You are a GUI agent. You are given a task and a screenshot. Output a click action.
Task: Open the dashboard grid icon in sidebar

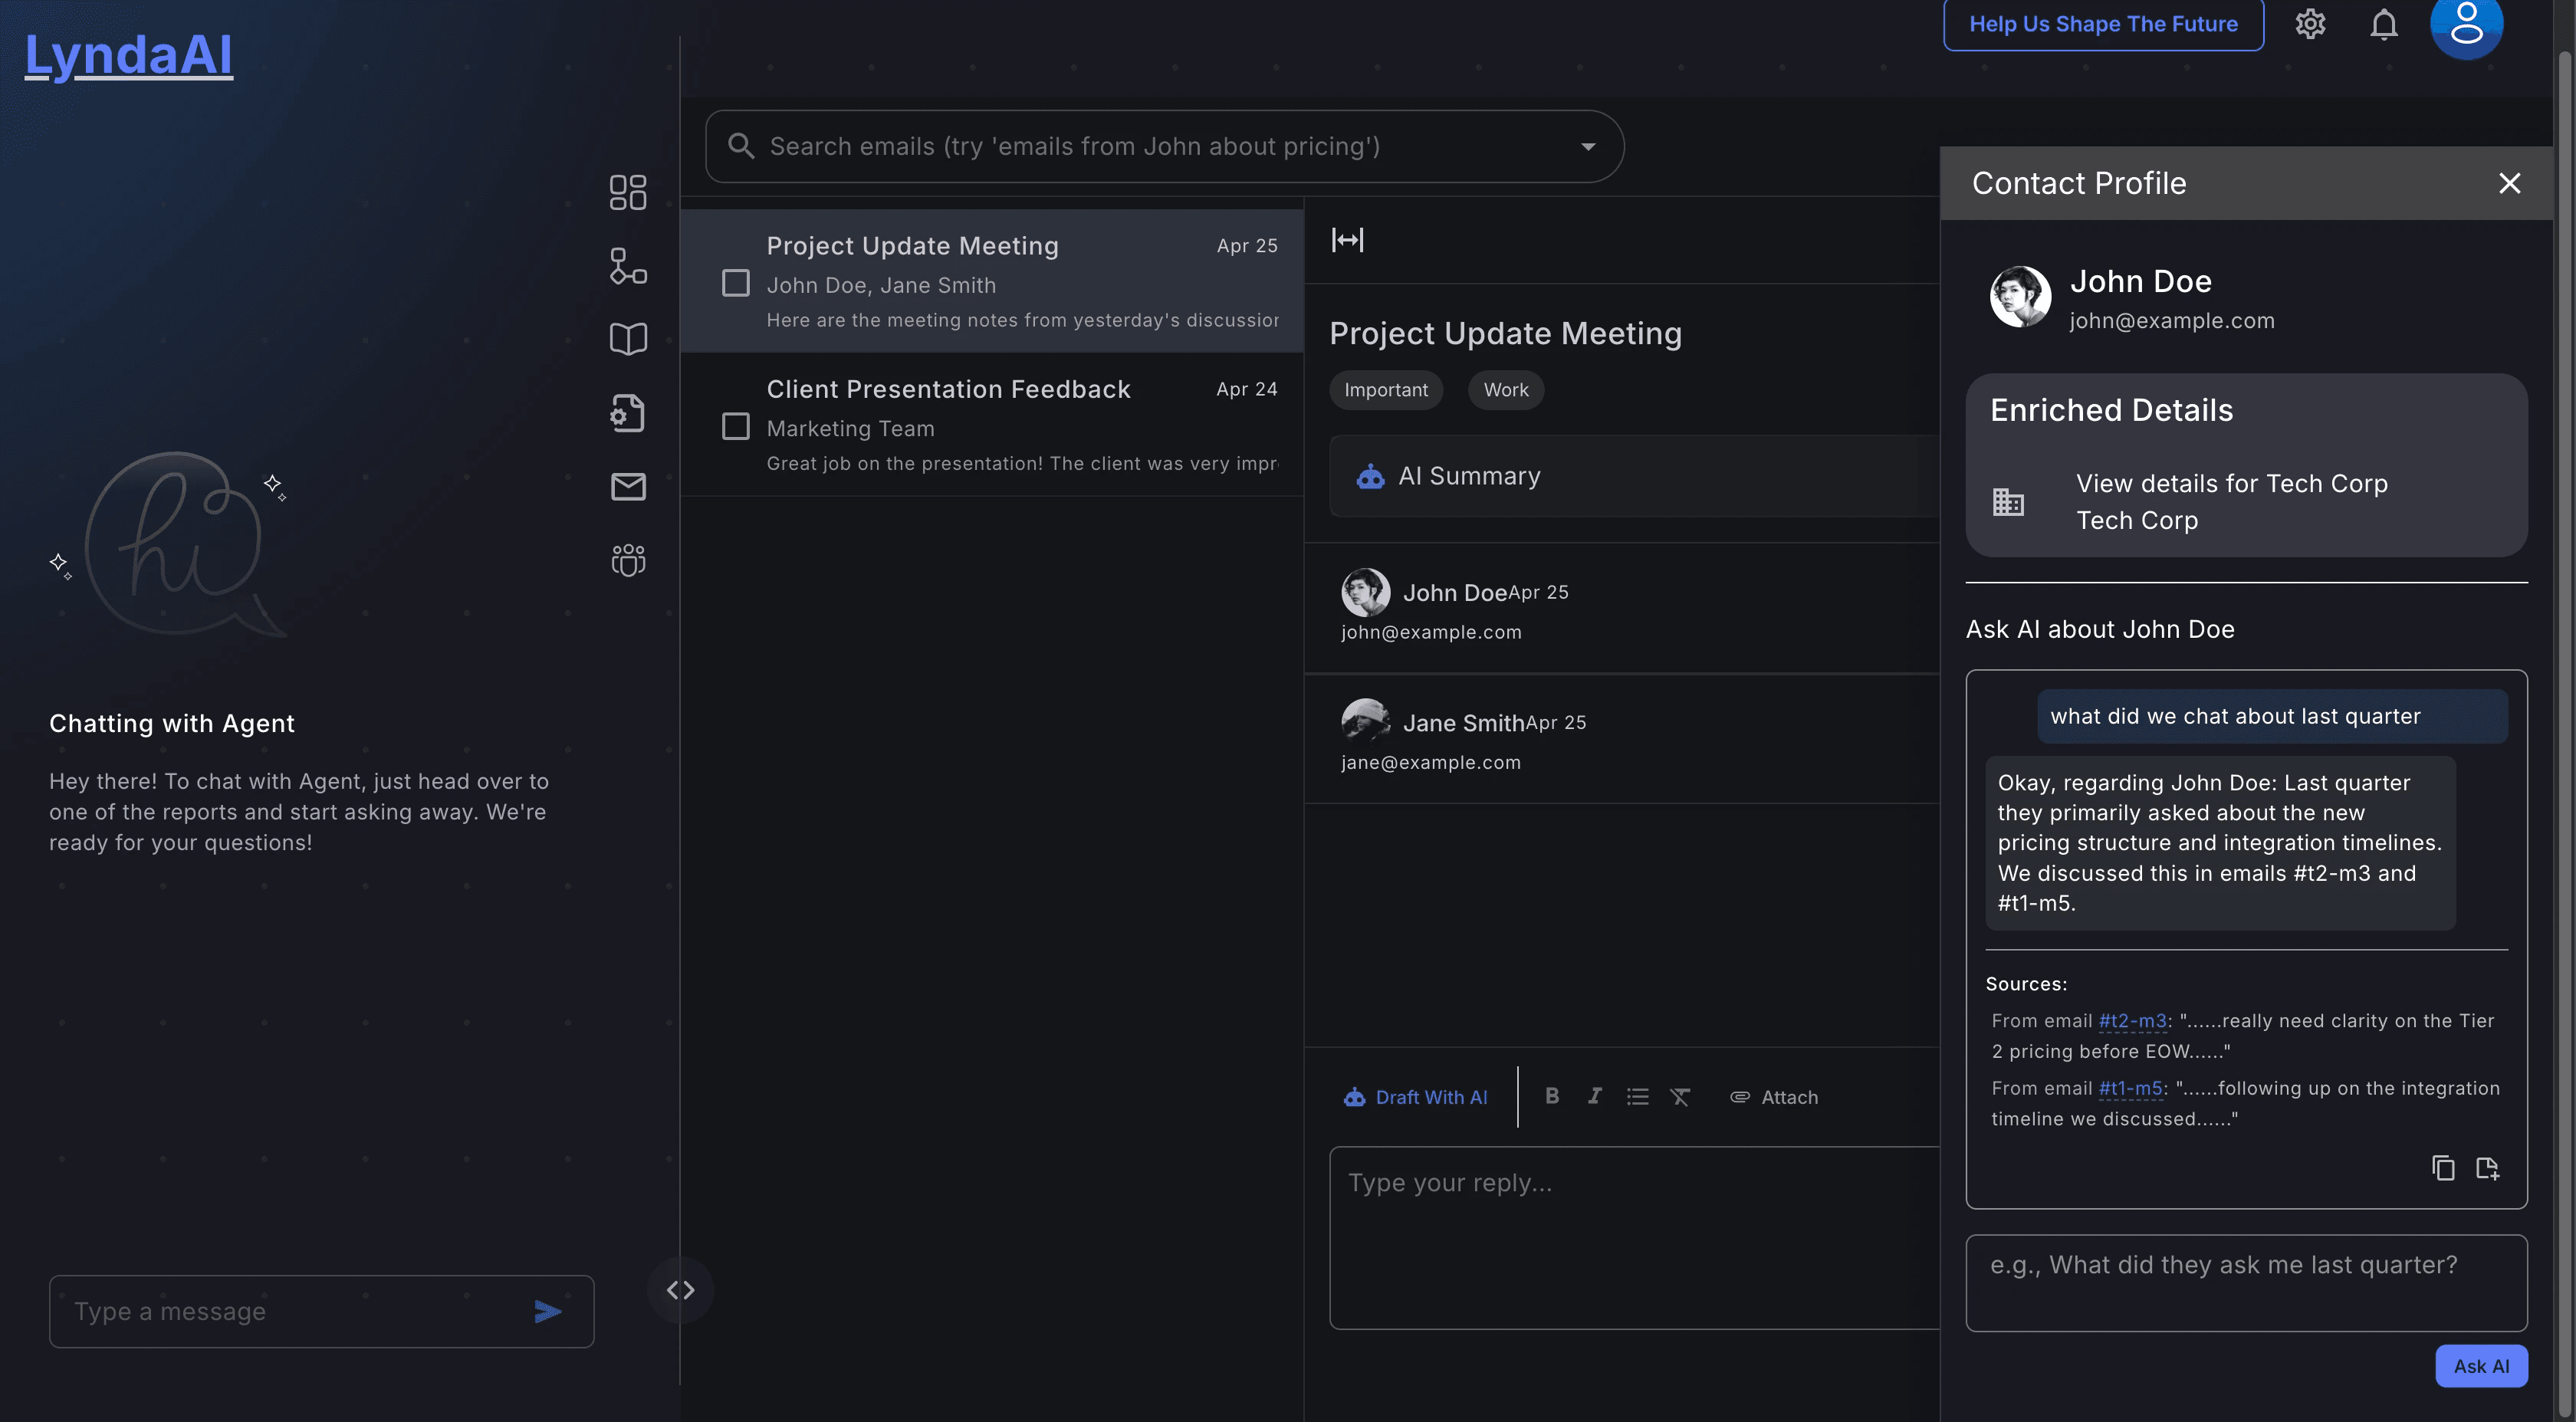[628, 192]
